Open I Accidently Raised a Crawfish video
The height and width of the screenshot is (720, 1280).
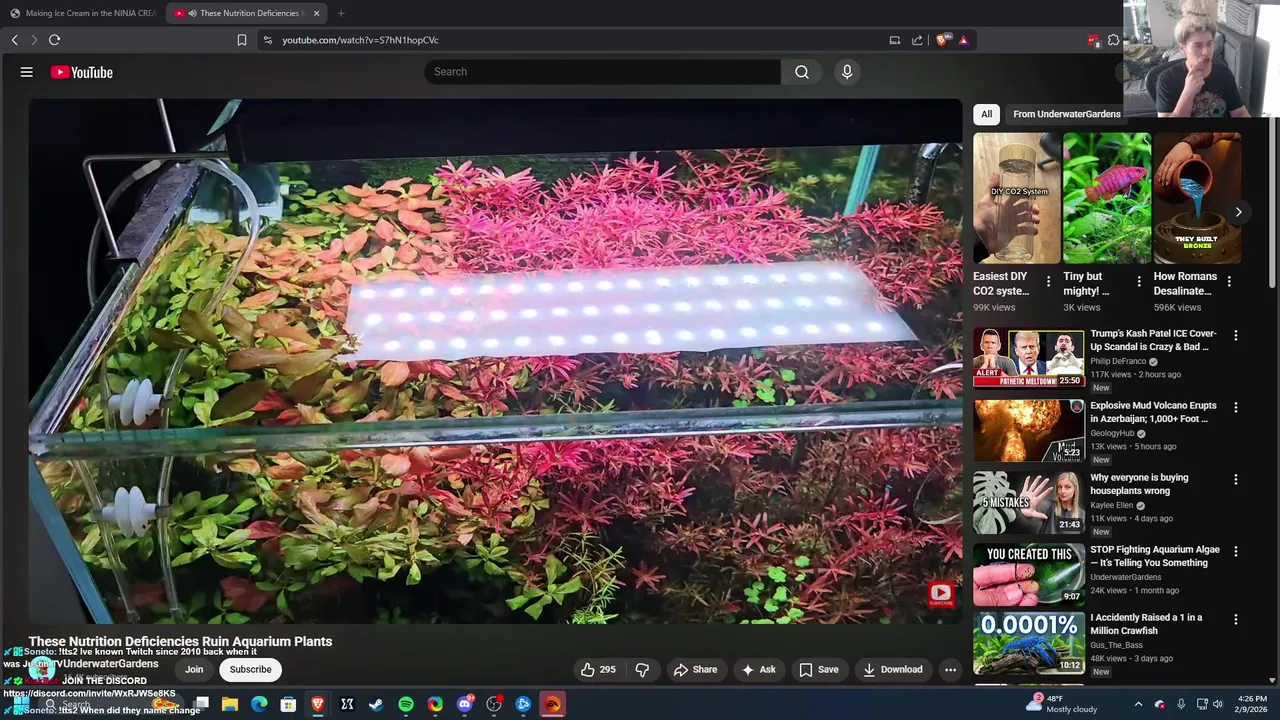click(x=1146, y=624)
